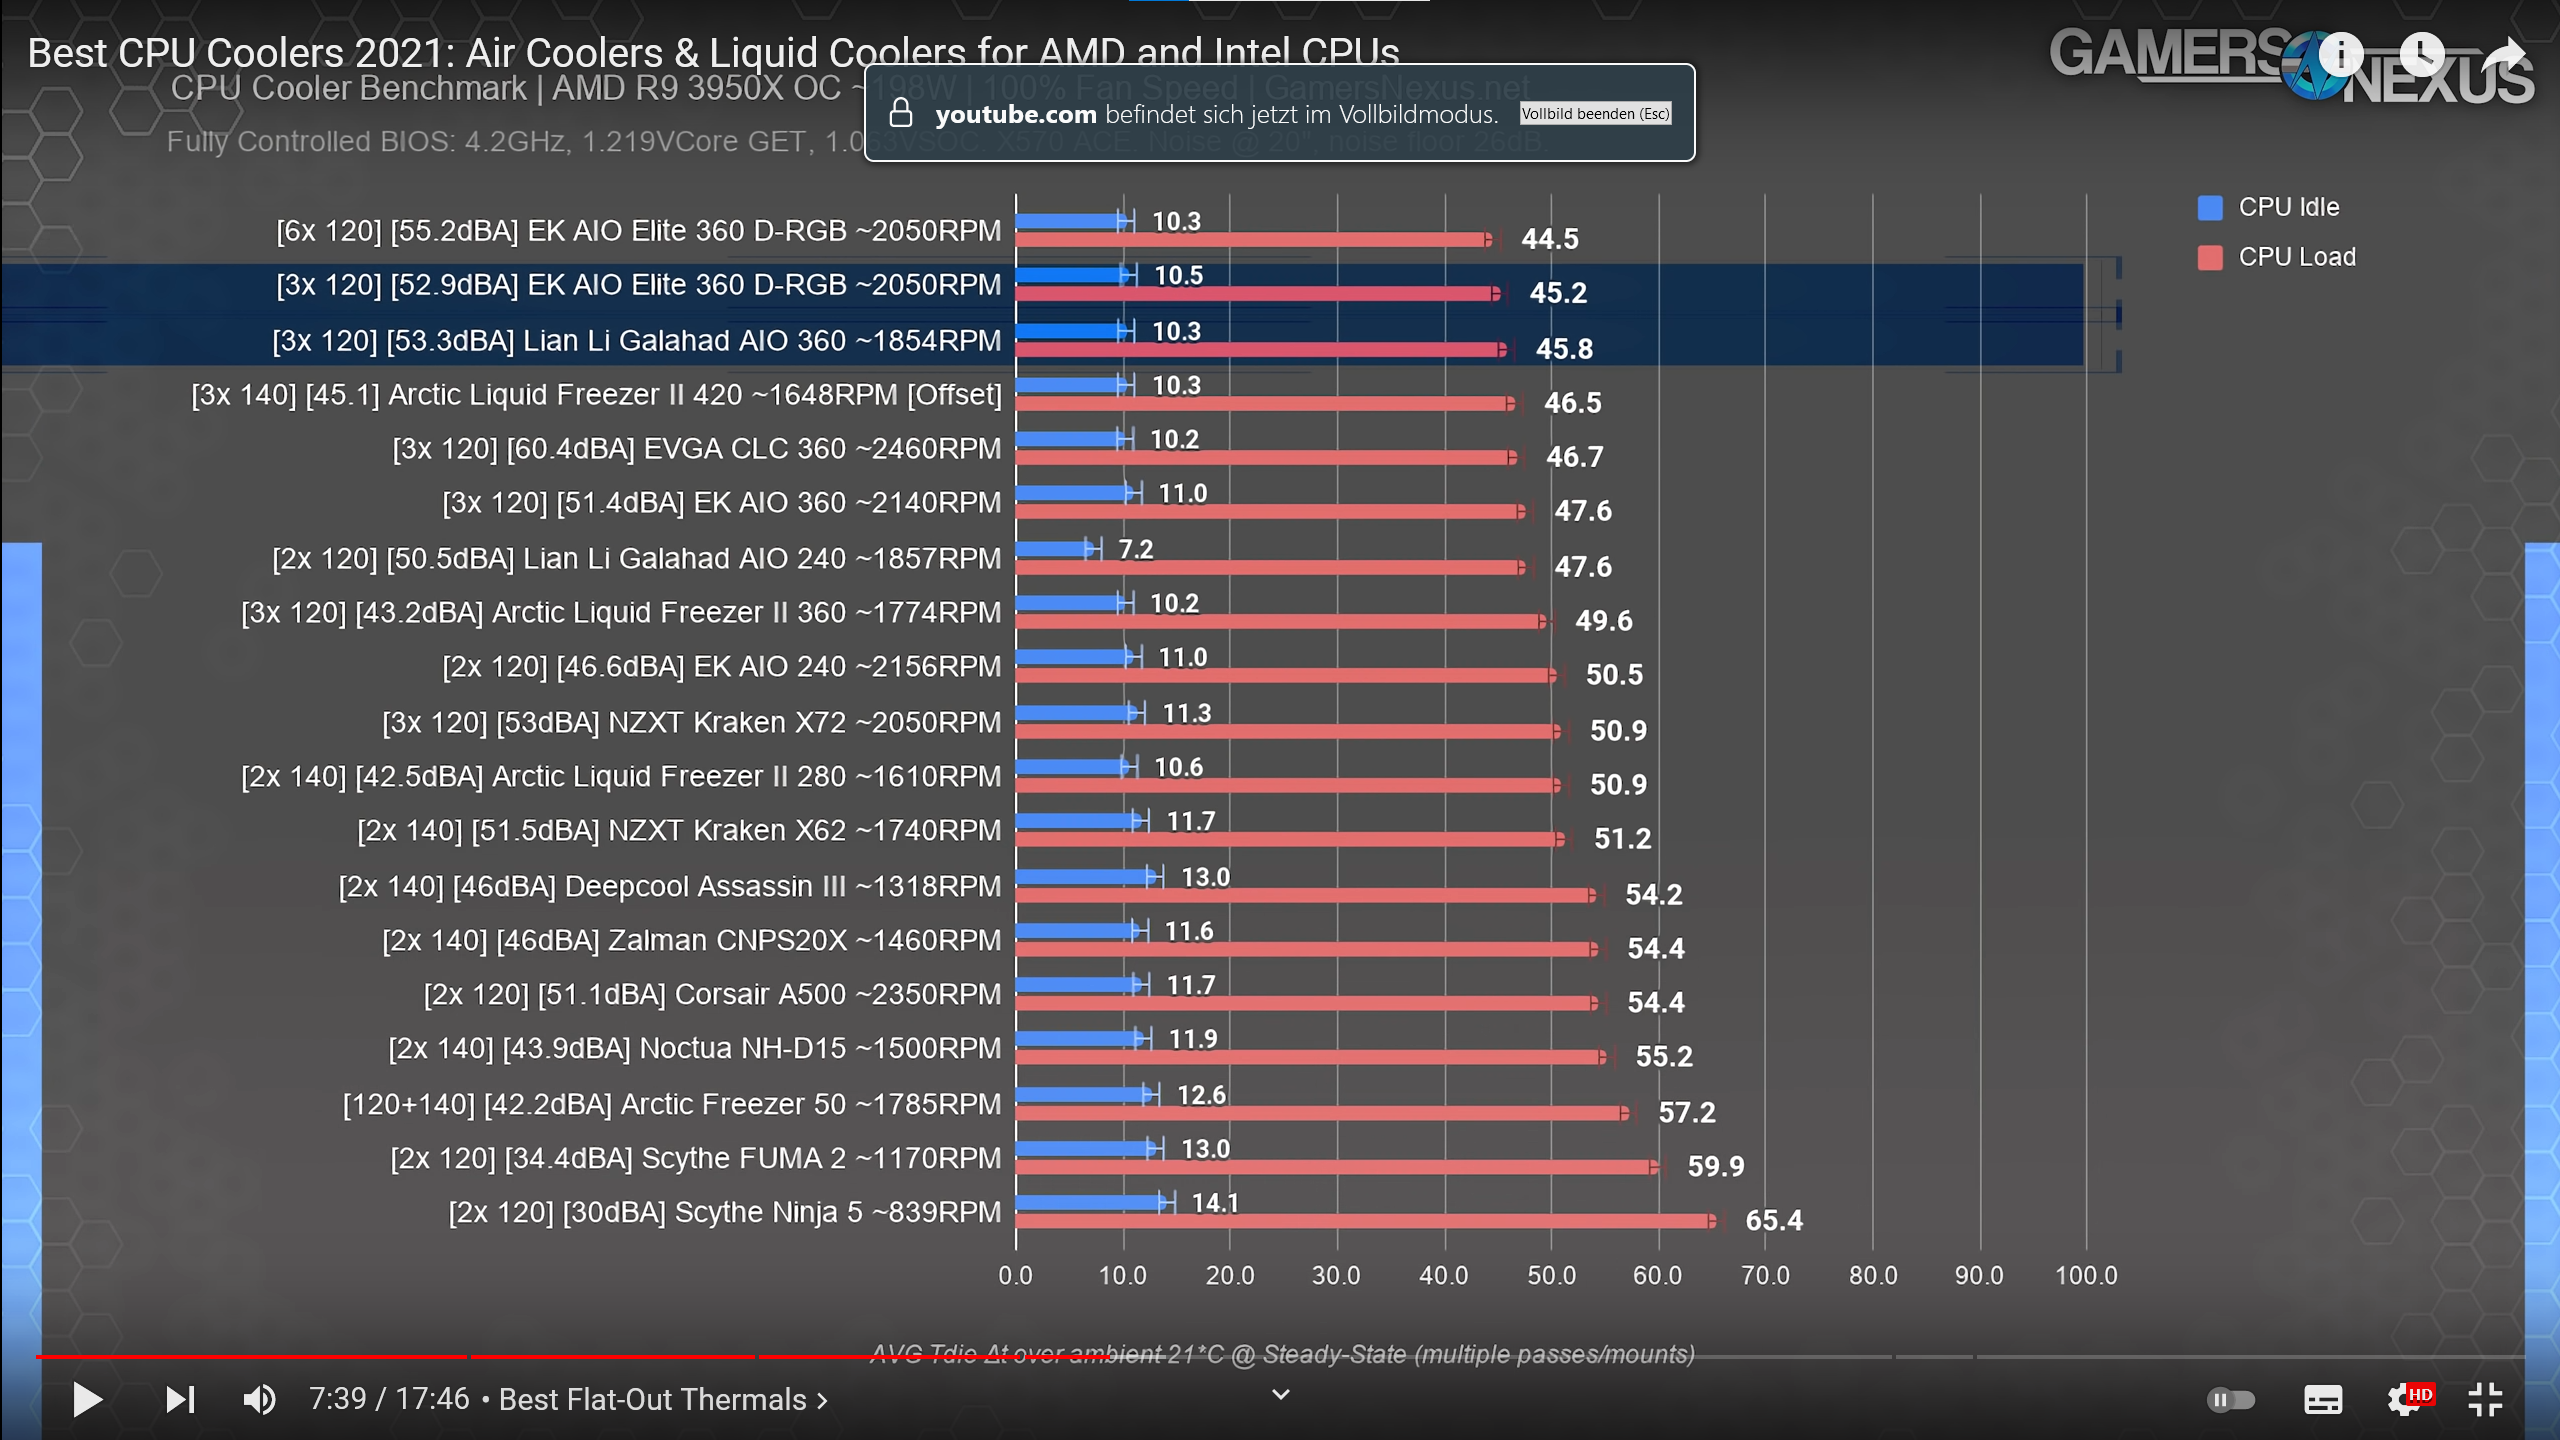
Task: Expand the Best Flat-Out Thermals chapter
Action: pos(652,1400)
